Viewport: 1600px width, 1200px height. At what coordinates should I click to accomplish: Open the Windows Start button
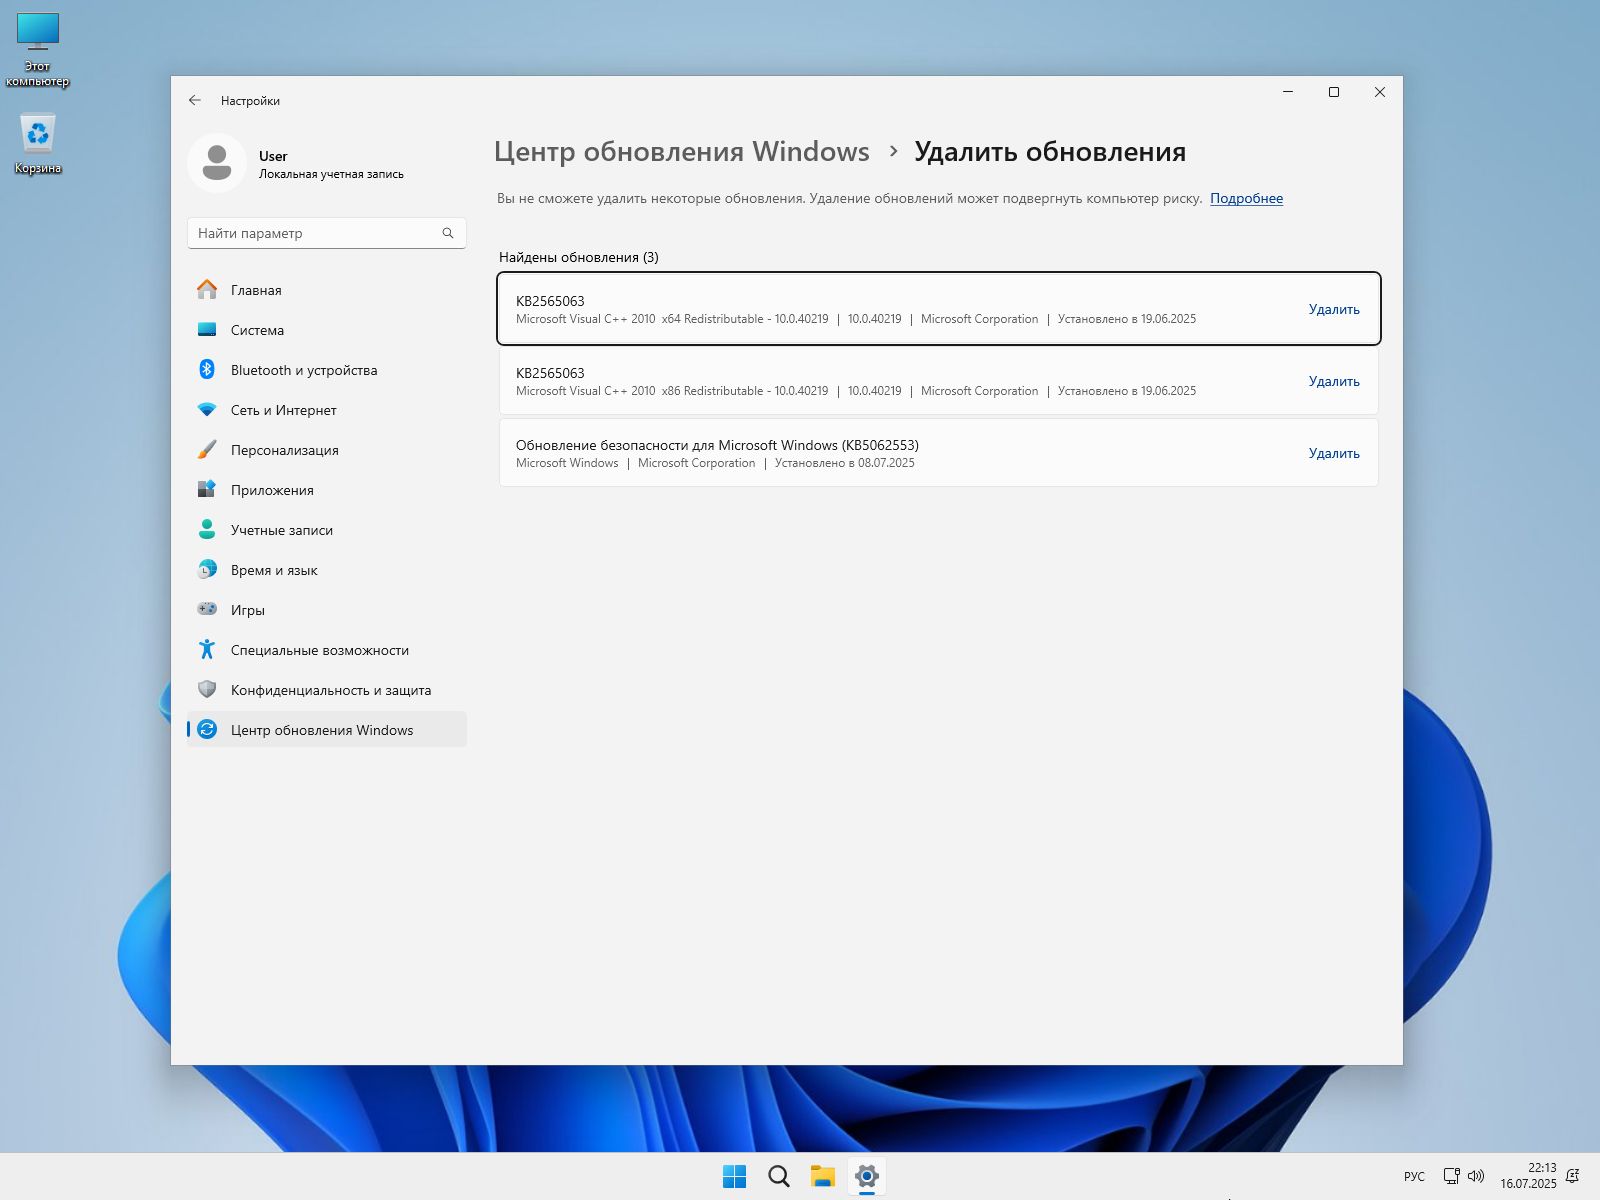(735, 1176)
